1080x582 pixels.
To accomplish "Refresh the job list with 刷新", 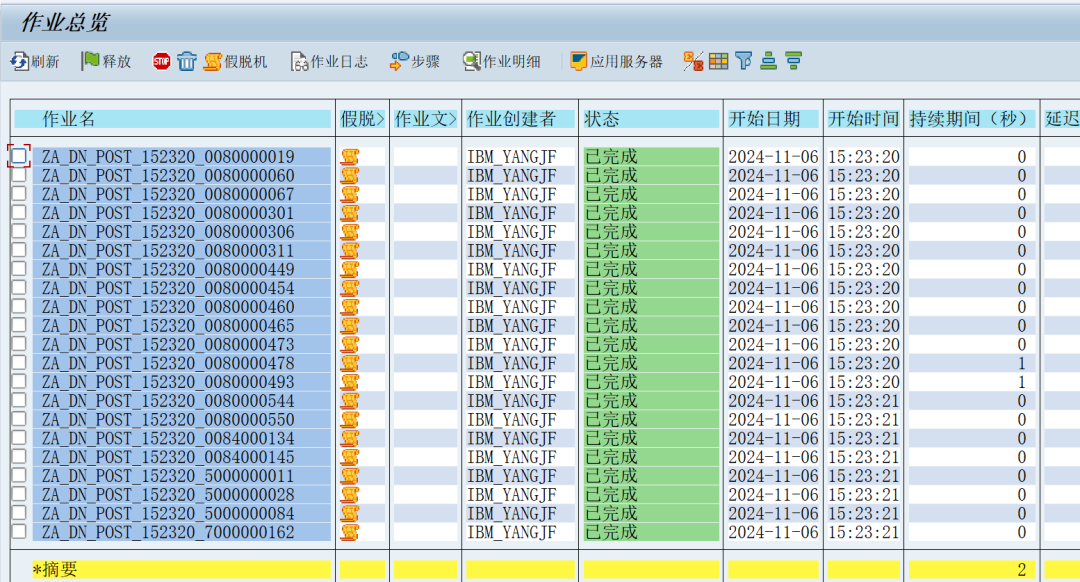I will click(x=35, y=61).
